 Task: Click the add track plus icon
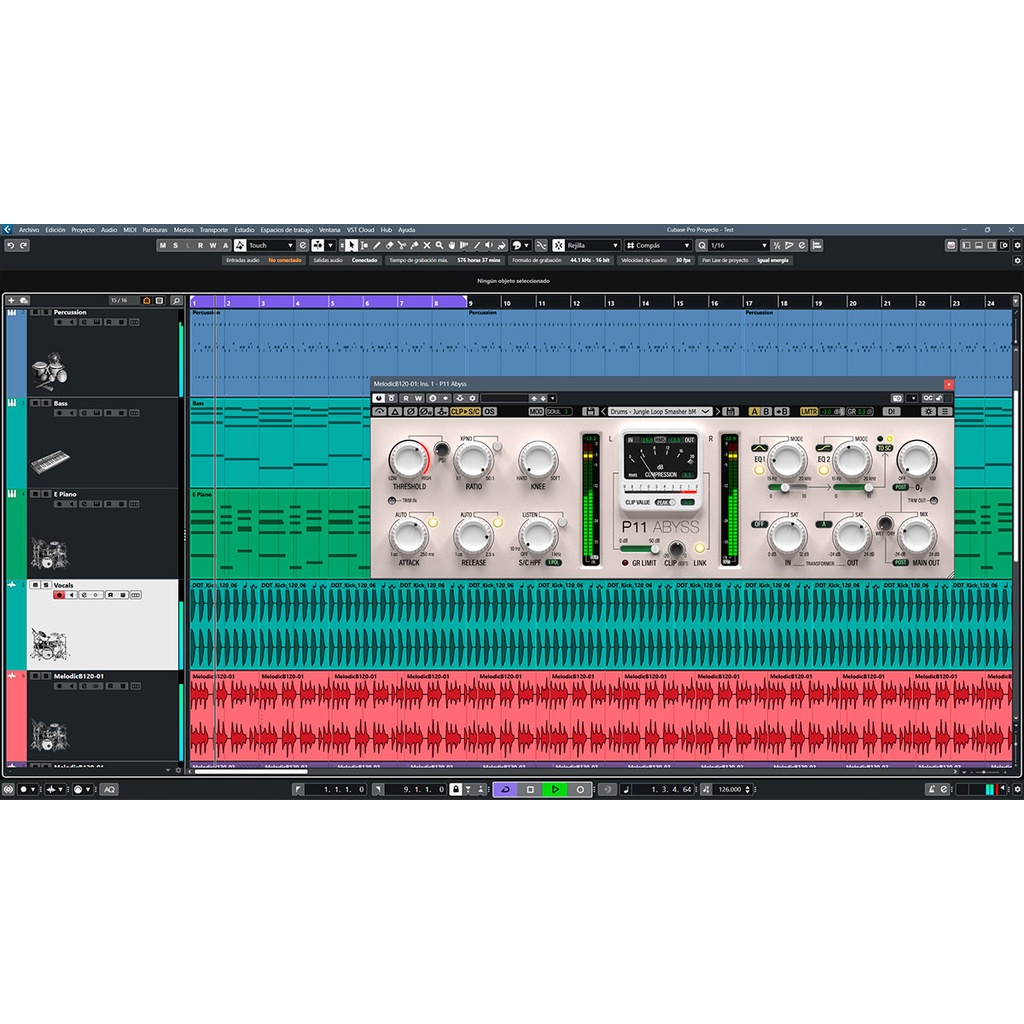pyautogui.click(x=12, y=300)
